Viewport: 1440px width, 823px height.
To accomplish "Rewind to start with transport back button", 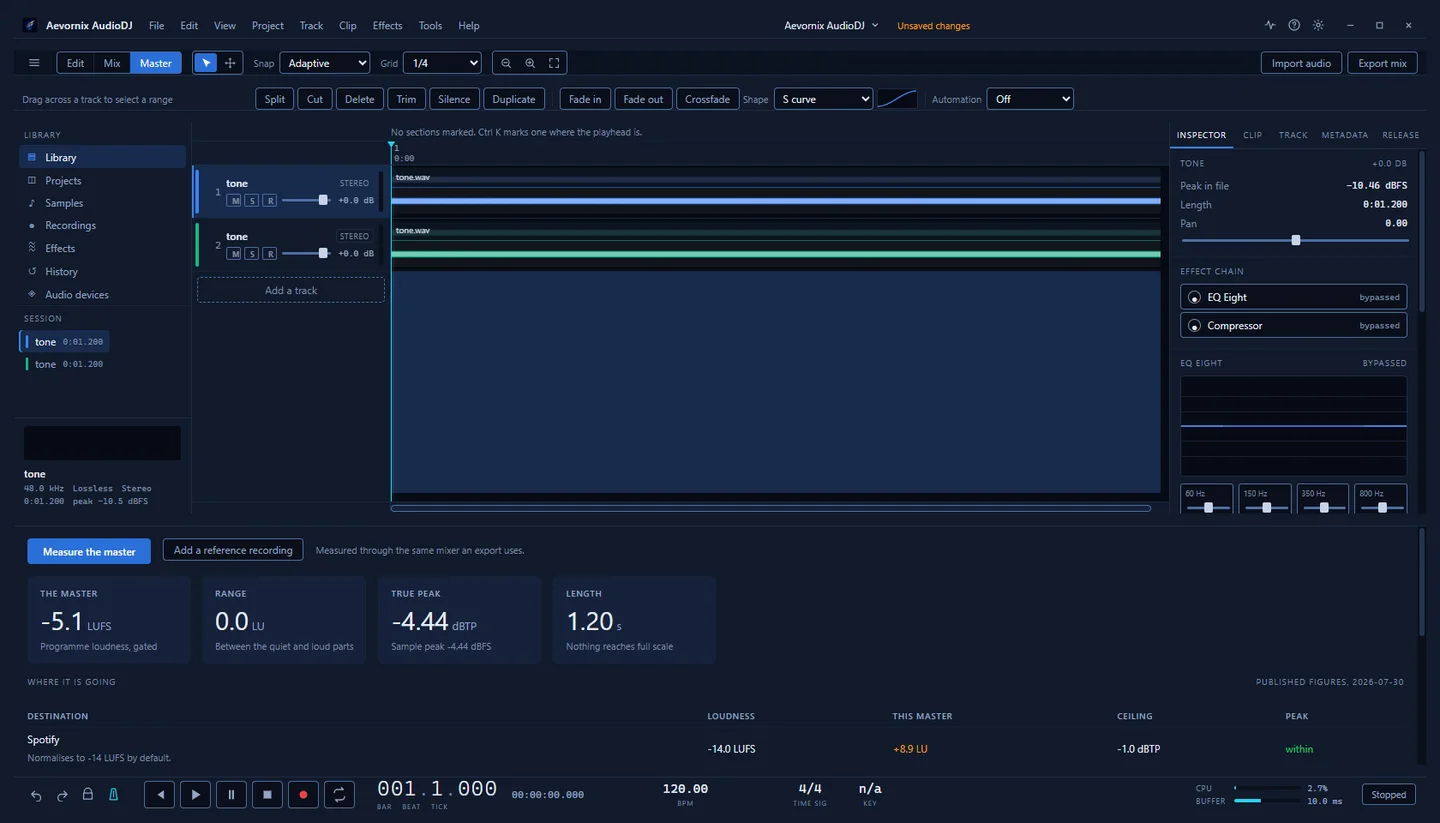I will click(159, 795).
